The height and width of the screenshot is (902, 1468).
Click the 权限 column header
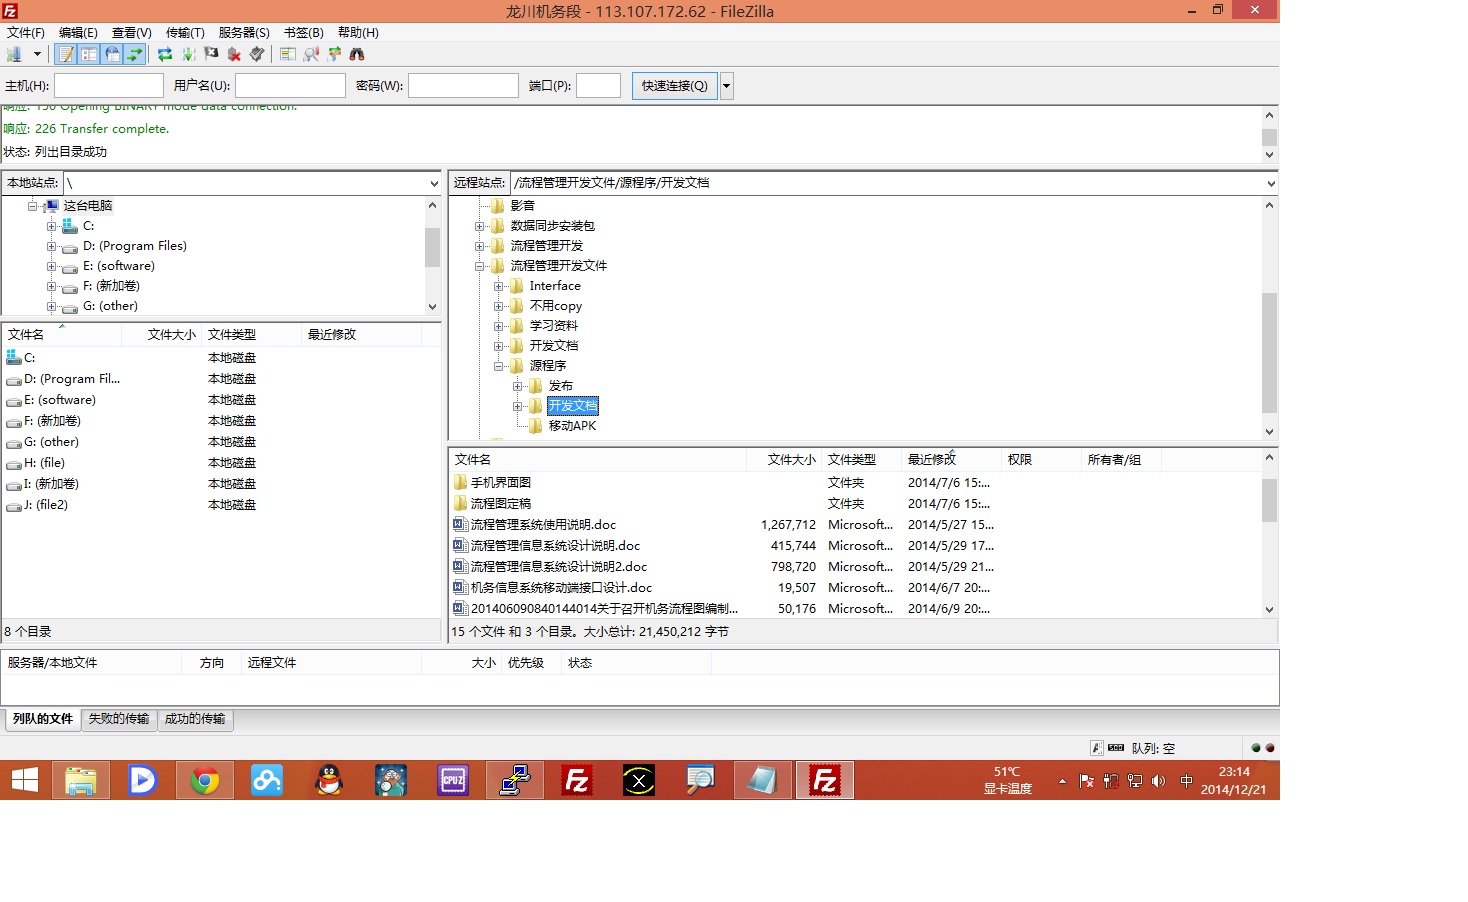(x=1041, y=460)
